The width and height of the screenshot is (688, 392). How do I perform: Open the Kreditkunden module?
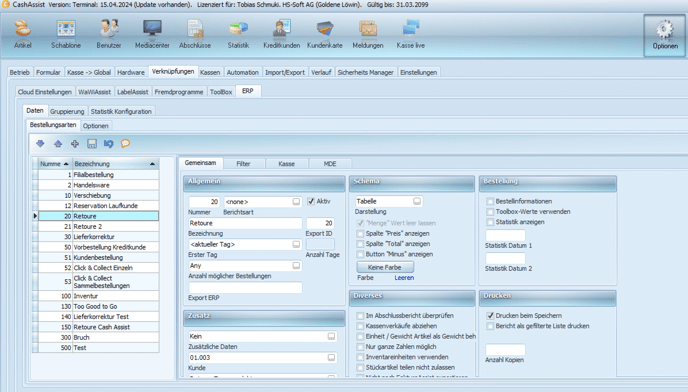coord(281,34)
